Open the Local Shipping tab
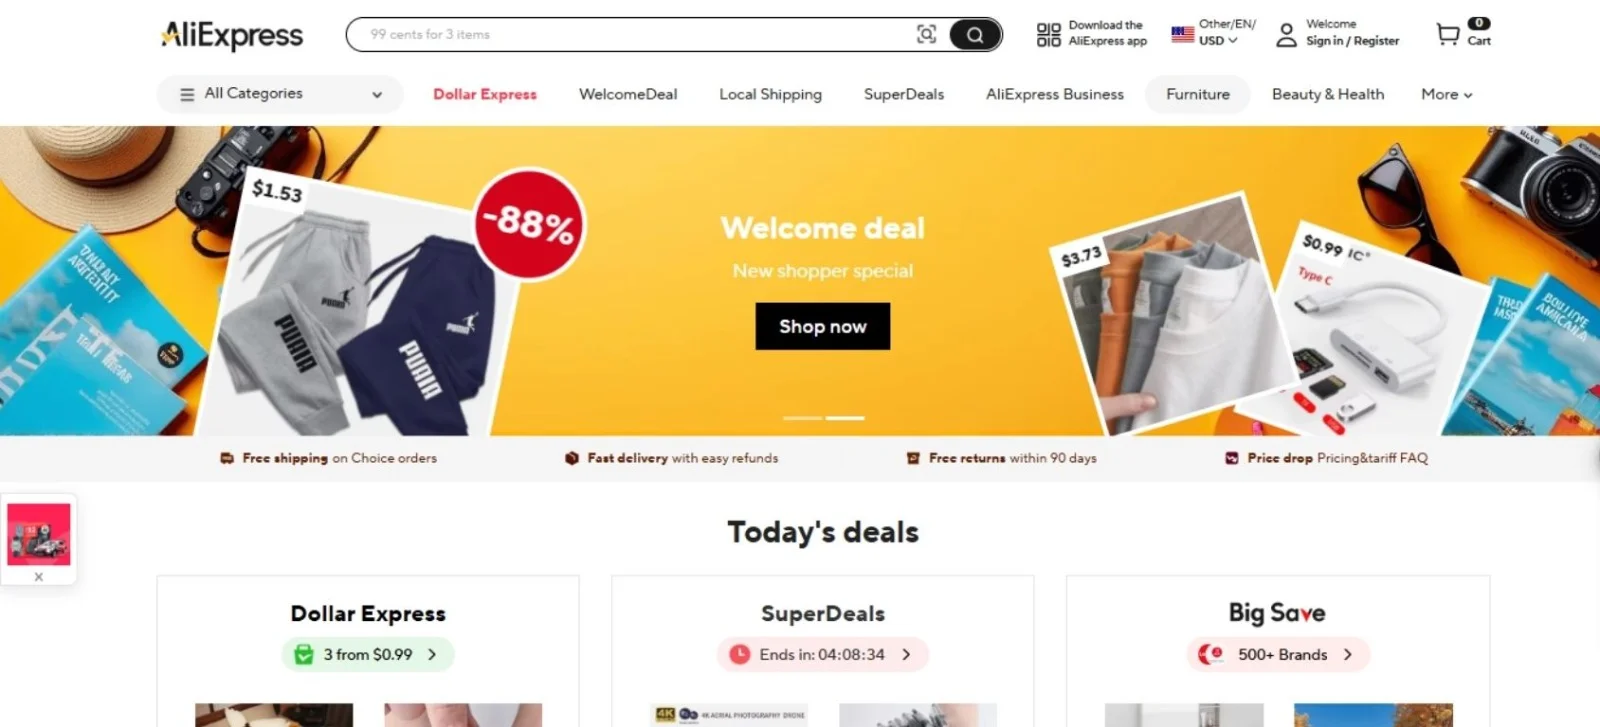The width and height of the screenshot is (1600, 727). click(x=770, y=94)
